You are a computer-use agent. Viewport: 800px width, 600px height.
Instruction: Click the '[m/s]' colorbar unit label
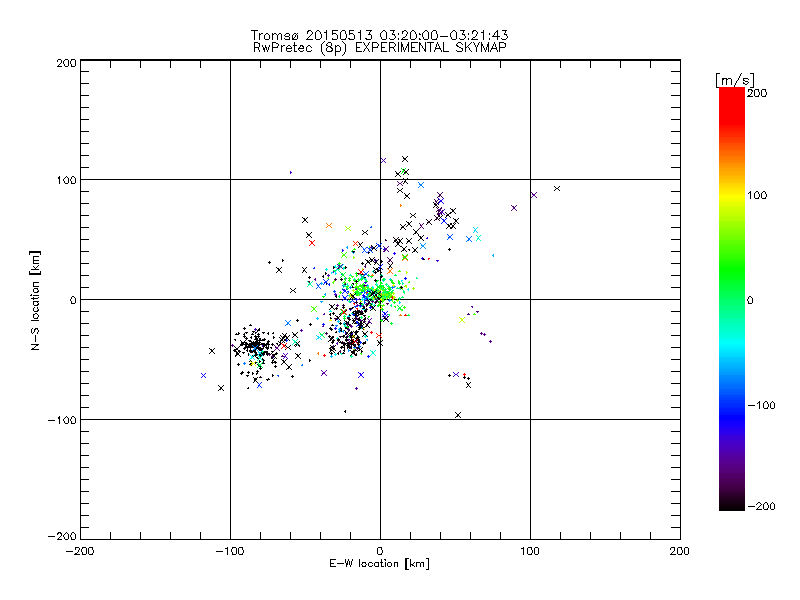pos(735,80)
